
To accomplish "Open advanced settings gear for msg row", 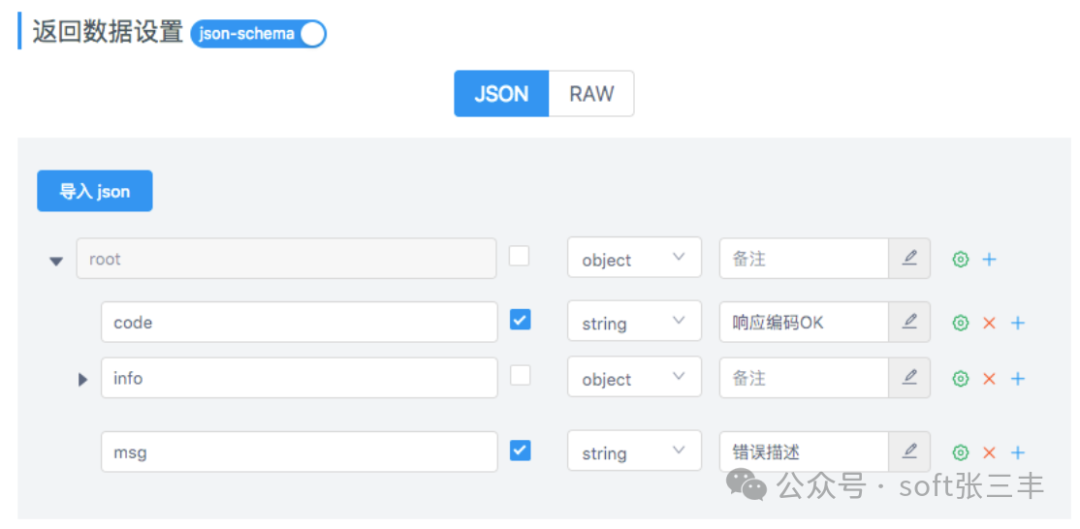I will [961, 453].
